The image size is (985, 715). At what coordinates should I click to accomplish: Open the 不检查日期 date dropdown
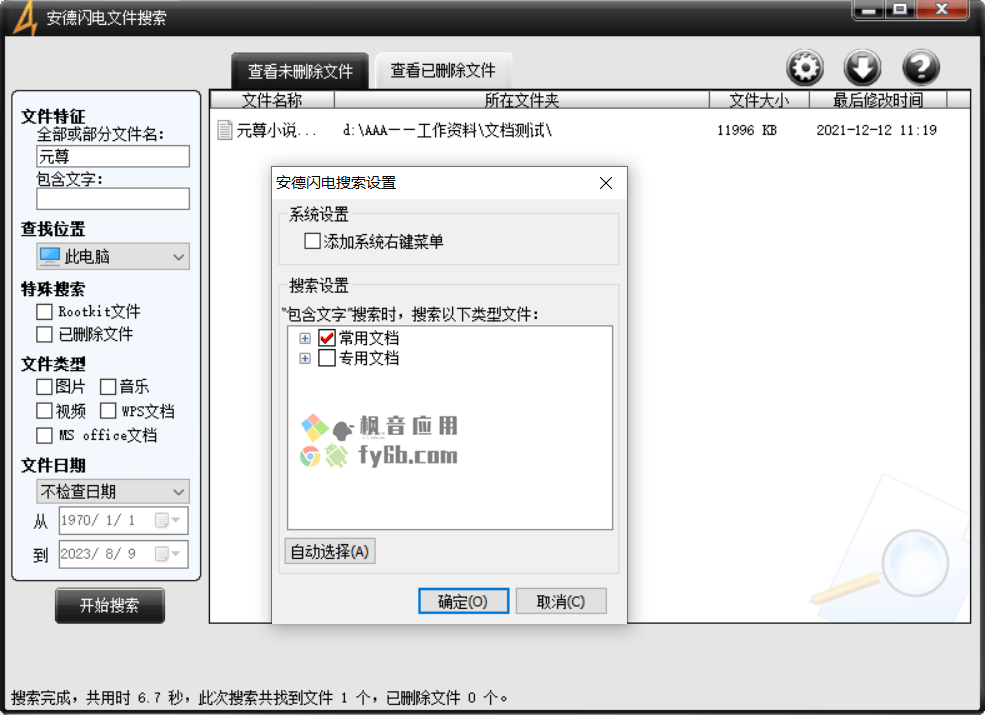tap(113, 491)
